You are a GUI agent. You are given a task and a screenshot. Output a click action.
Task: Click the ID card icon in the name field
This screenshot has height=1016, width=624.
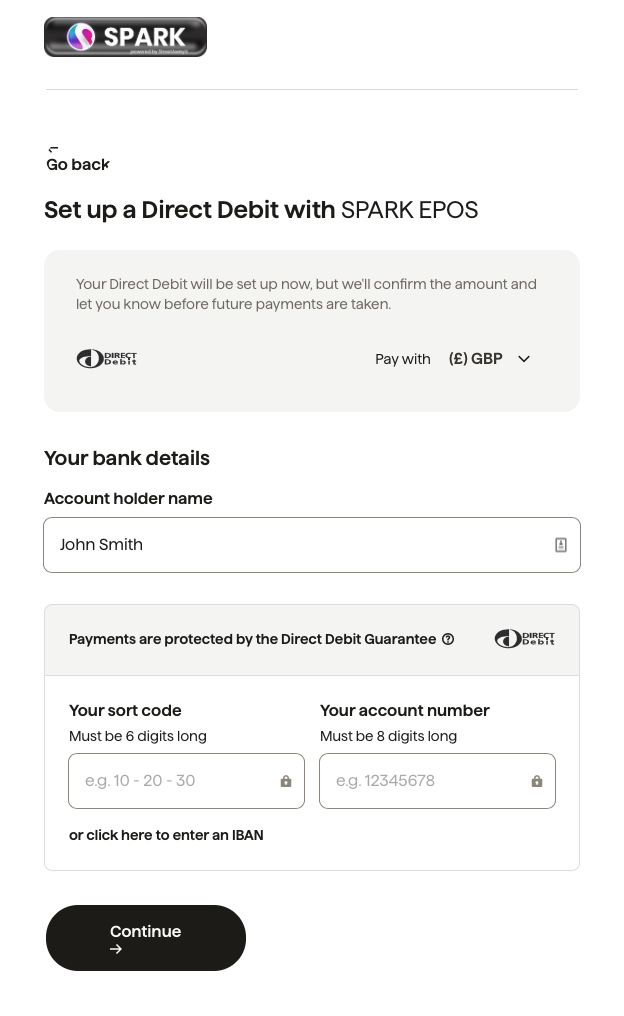pyautogui.click(x=560, y=544)
